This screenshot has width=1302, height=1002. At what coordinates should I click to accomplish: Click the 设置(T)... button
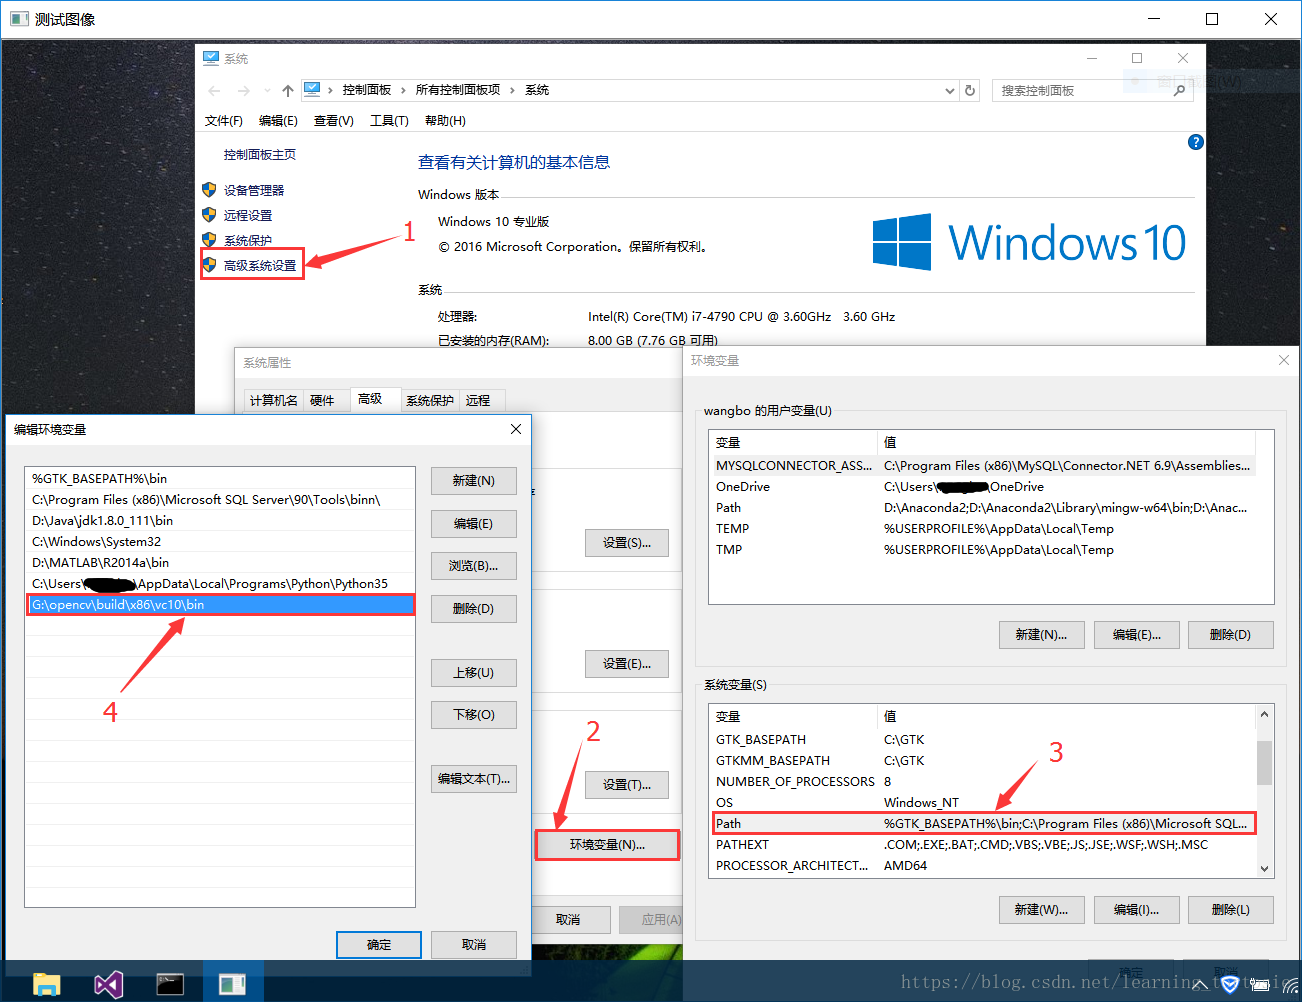pyautogui.click(x=627, y=785)
